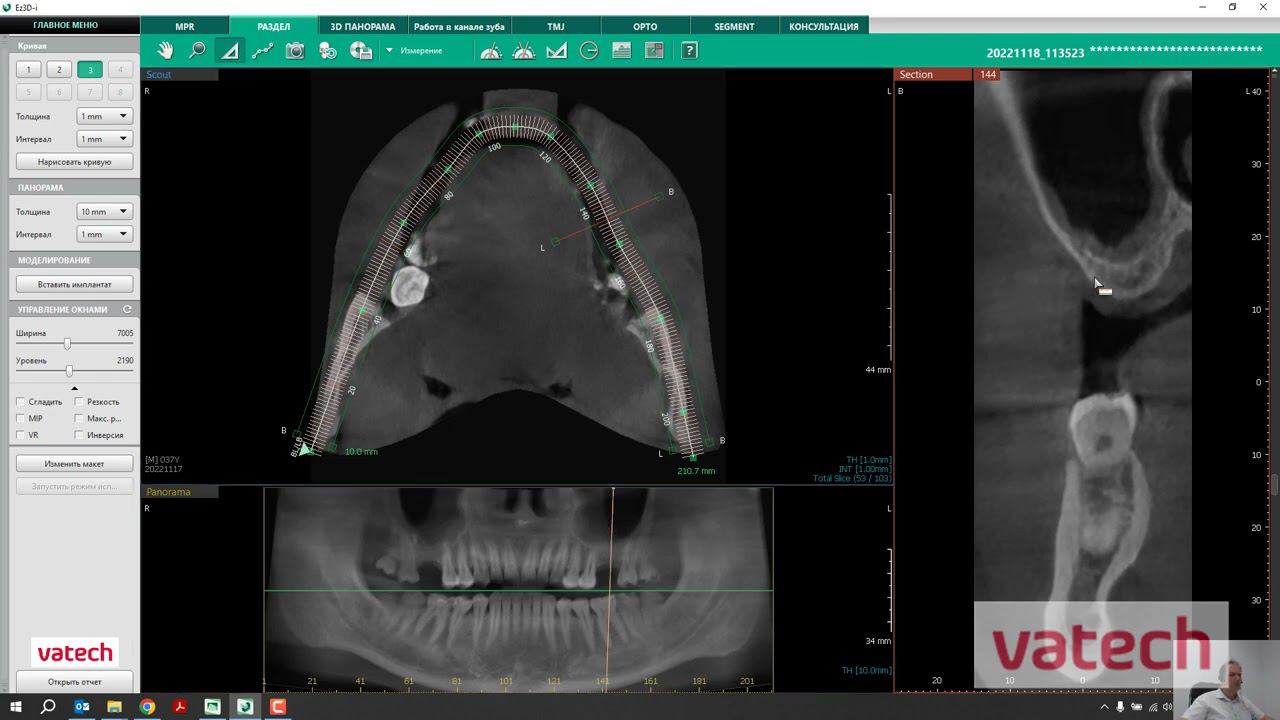This screenshot has width=1280, height=720.
Task: Click the camera capture icon
Action: pyautogui.click(x=295, y=51)
